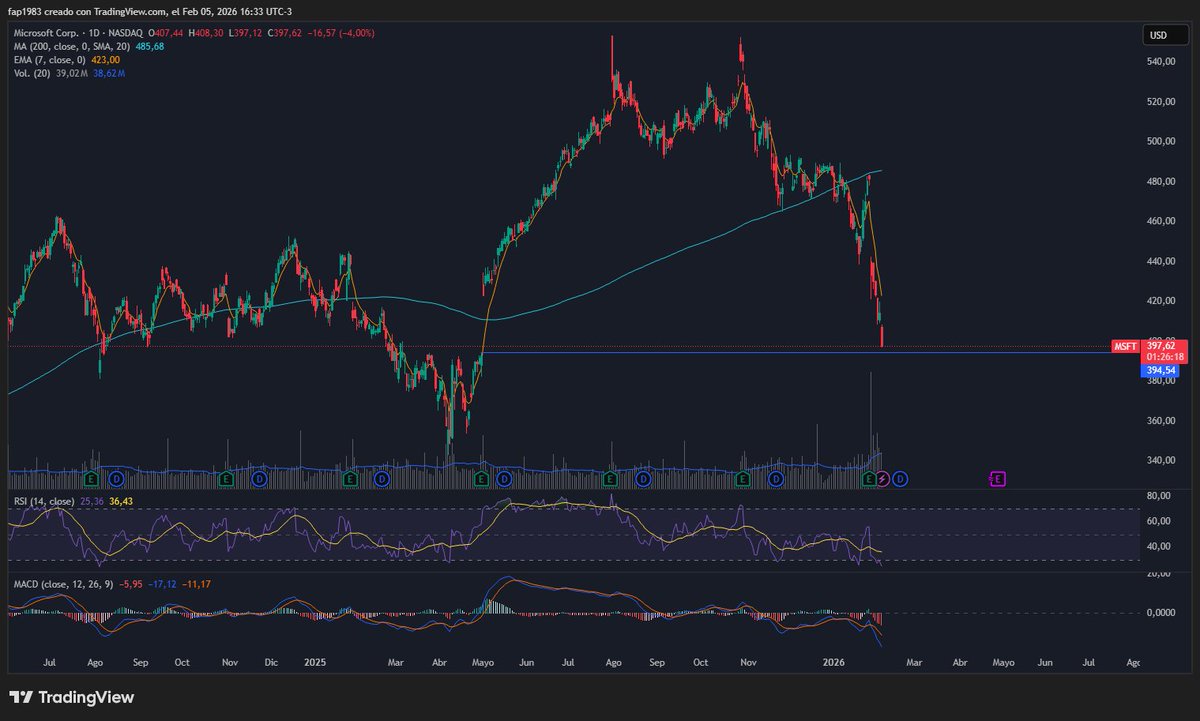The height and width of the screenshot is (721, 1200).
Task: Click the blue 394,54 horizontal line label
Action: click(1159, 370)
